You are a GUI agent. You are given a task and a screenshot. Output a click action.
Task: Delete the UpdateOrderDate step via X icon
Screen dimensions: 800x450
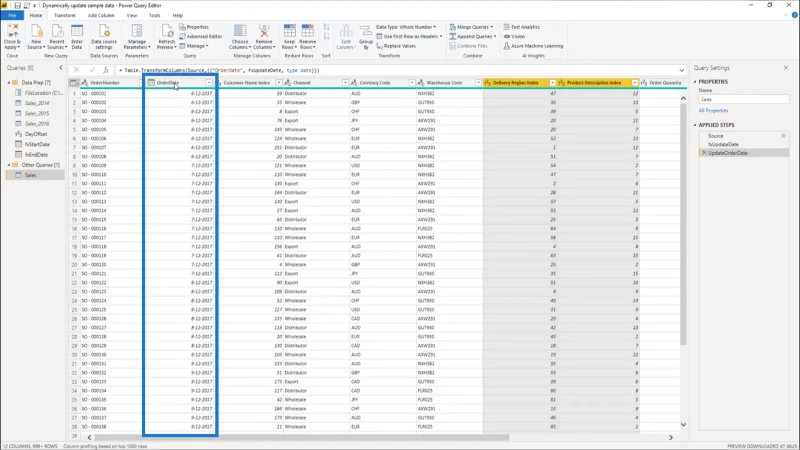tap(704, 153)
